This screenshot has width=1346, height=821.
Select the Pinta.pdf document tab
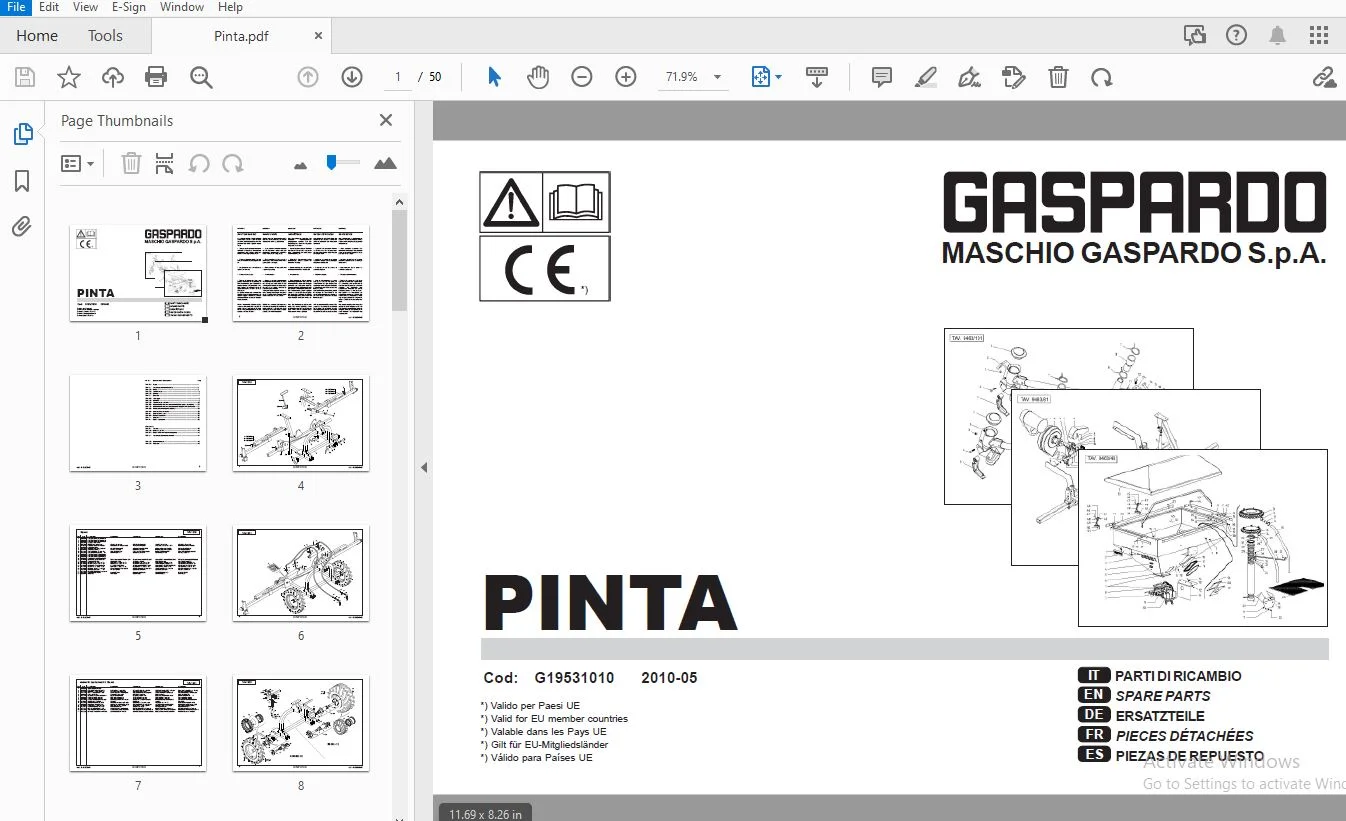pyautogui.click(x=241, y=36)
